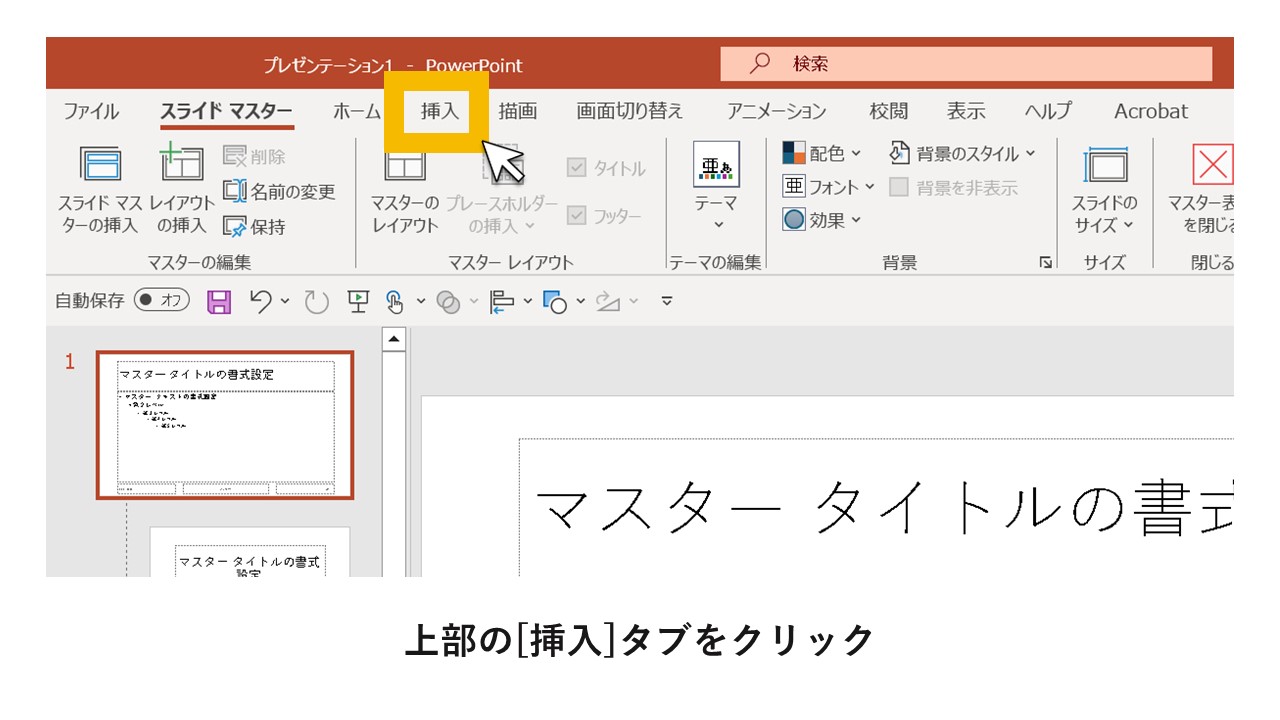Open the アニメーション tab
This screenshot has width=1280, height=720.
pyautogui.click(x=776, y=111)
